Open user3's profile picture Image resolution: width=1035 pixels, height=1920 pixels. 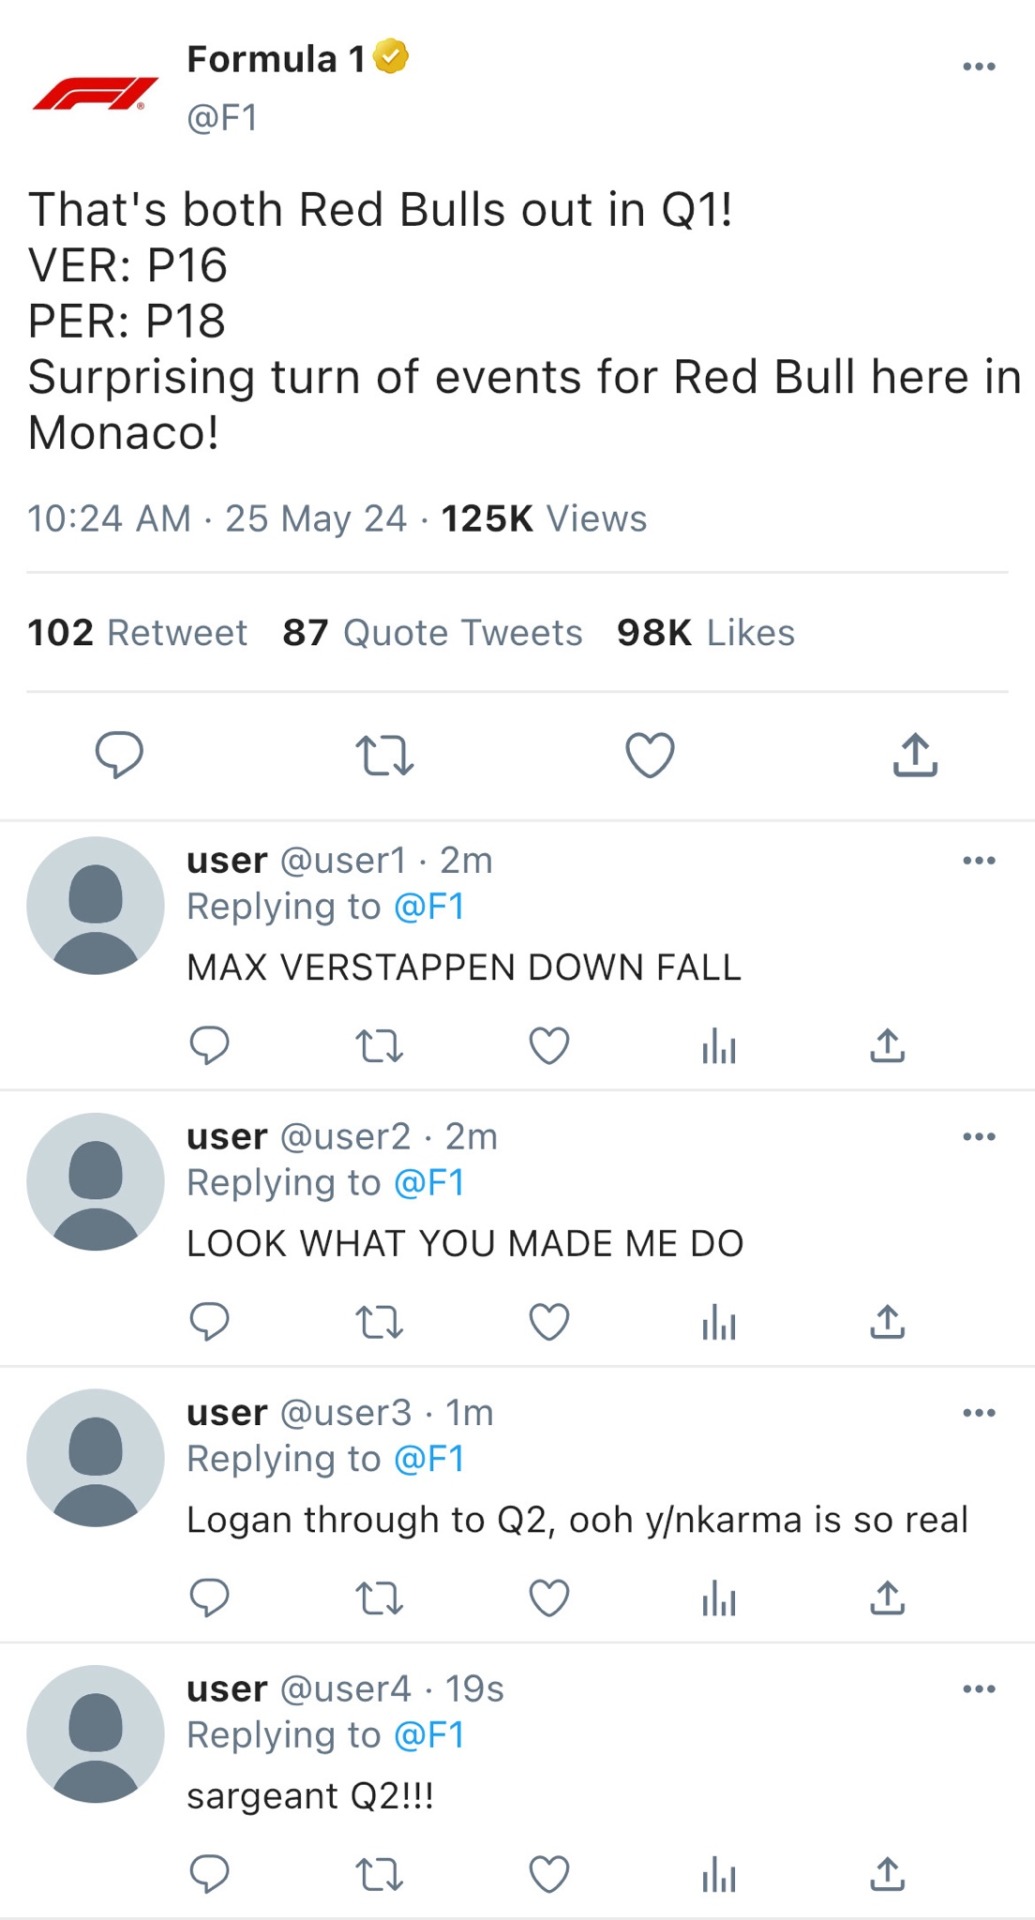[96, 1458]
